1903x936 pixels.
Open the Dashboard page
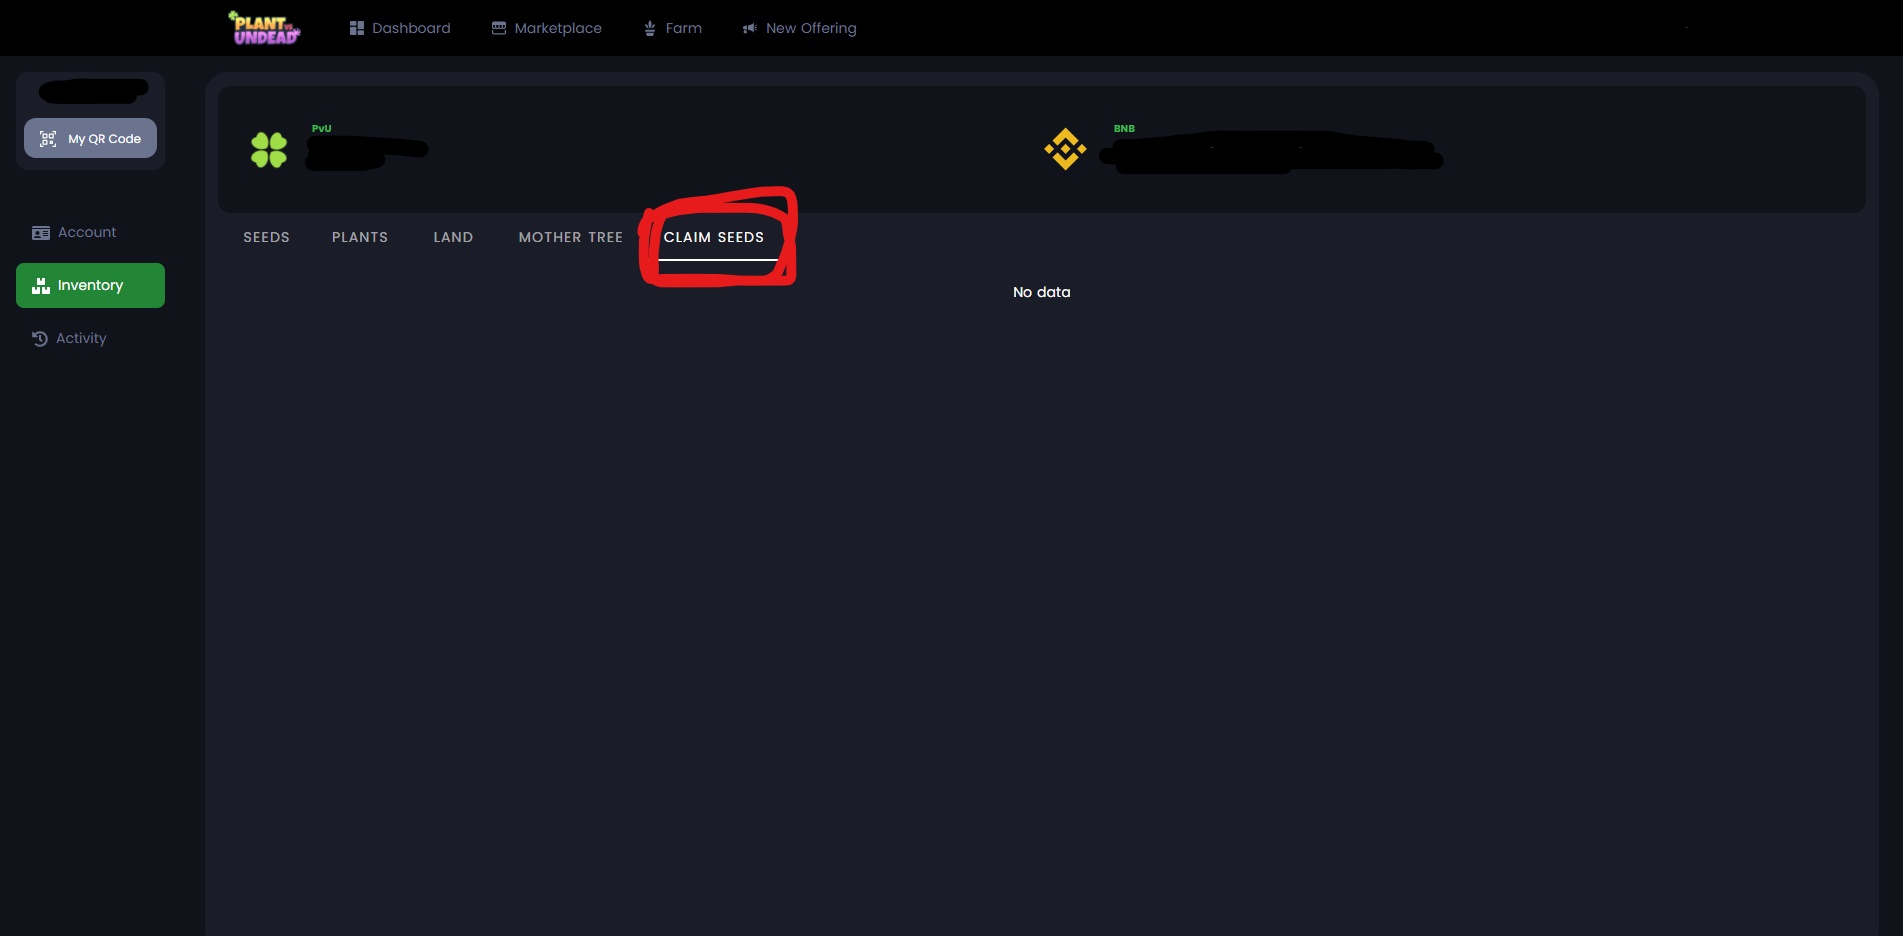pos(400,28)
